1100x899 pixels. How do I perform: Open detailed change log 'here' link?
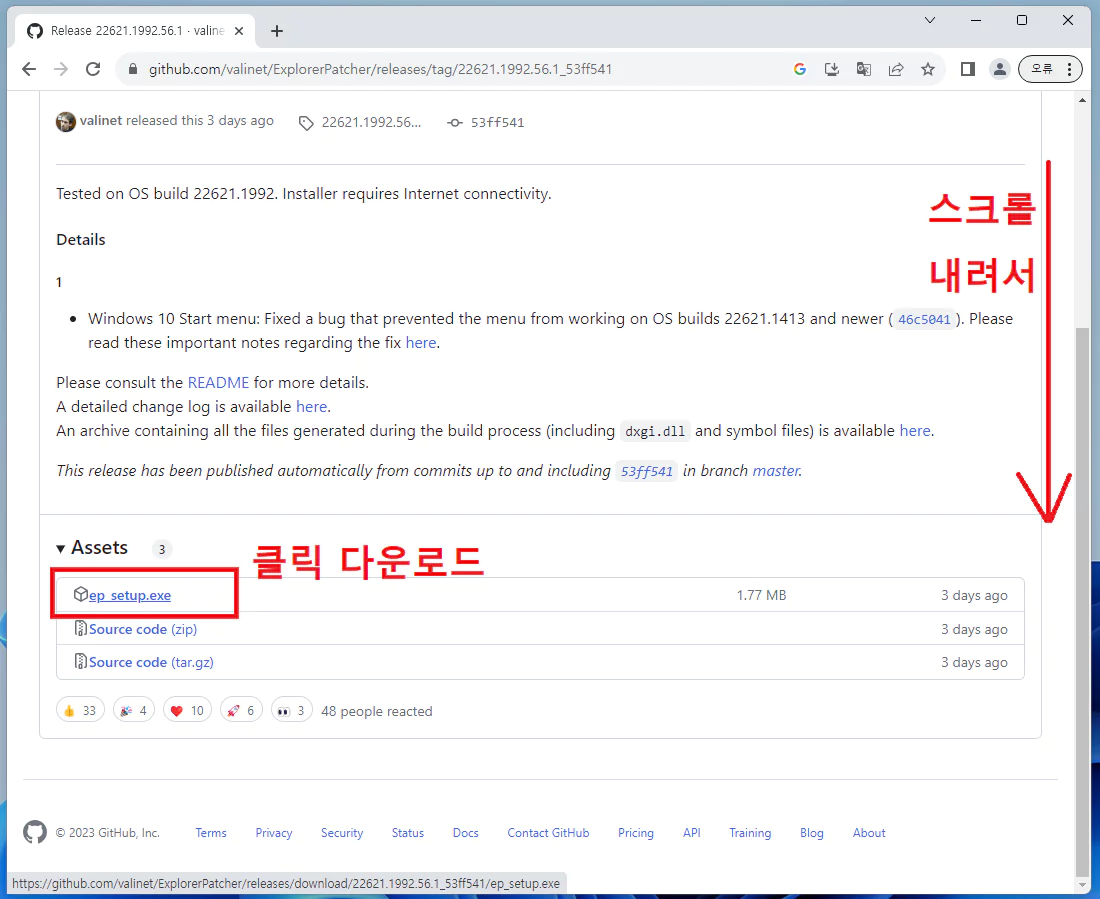(x=311, y=406)
